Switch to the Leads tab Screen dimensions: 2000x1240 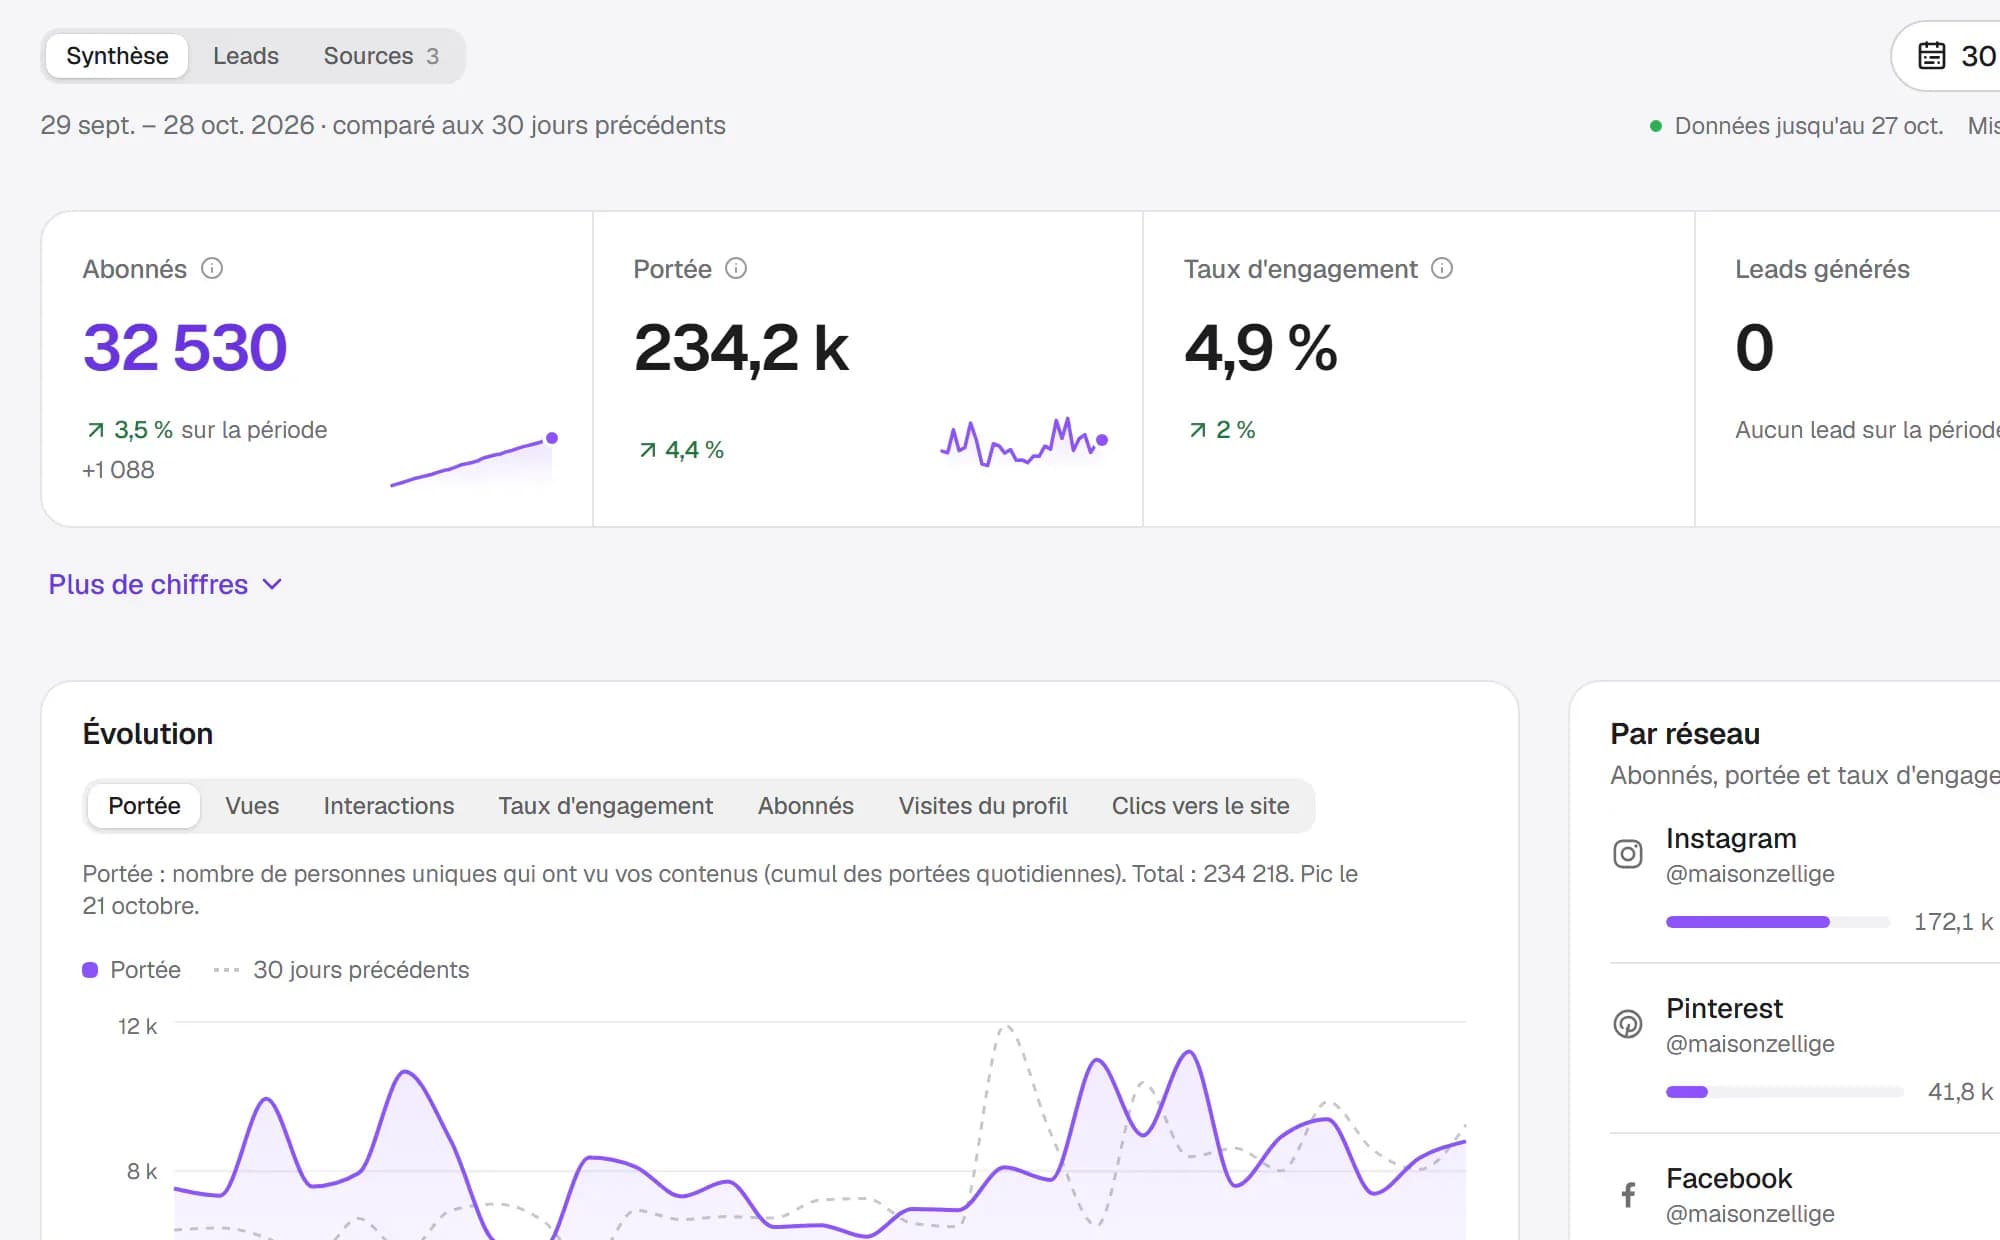(x=246, y=56)
